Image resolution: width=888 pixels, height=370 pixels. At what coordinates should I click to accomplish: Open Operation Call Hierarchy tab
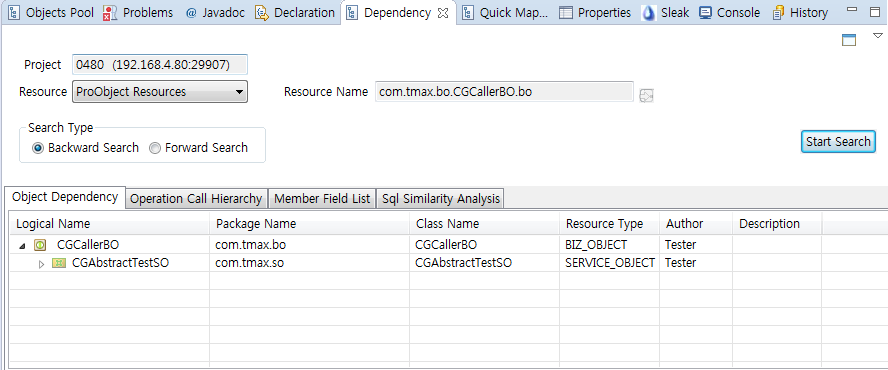coord(196,199)
